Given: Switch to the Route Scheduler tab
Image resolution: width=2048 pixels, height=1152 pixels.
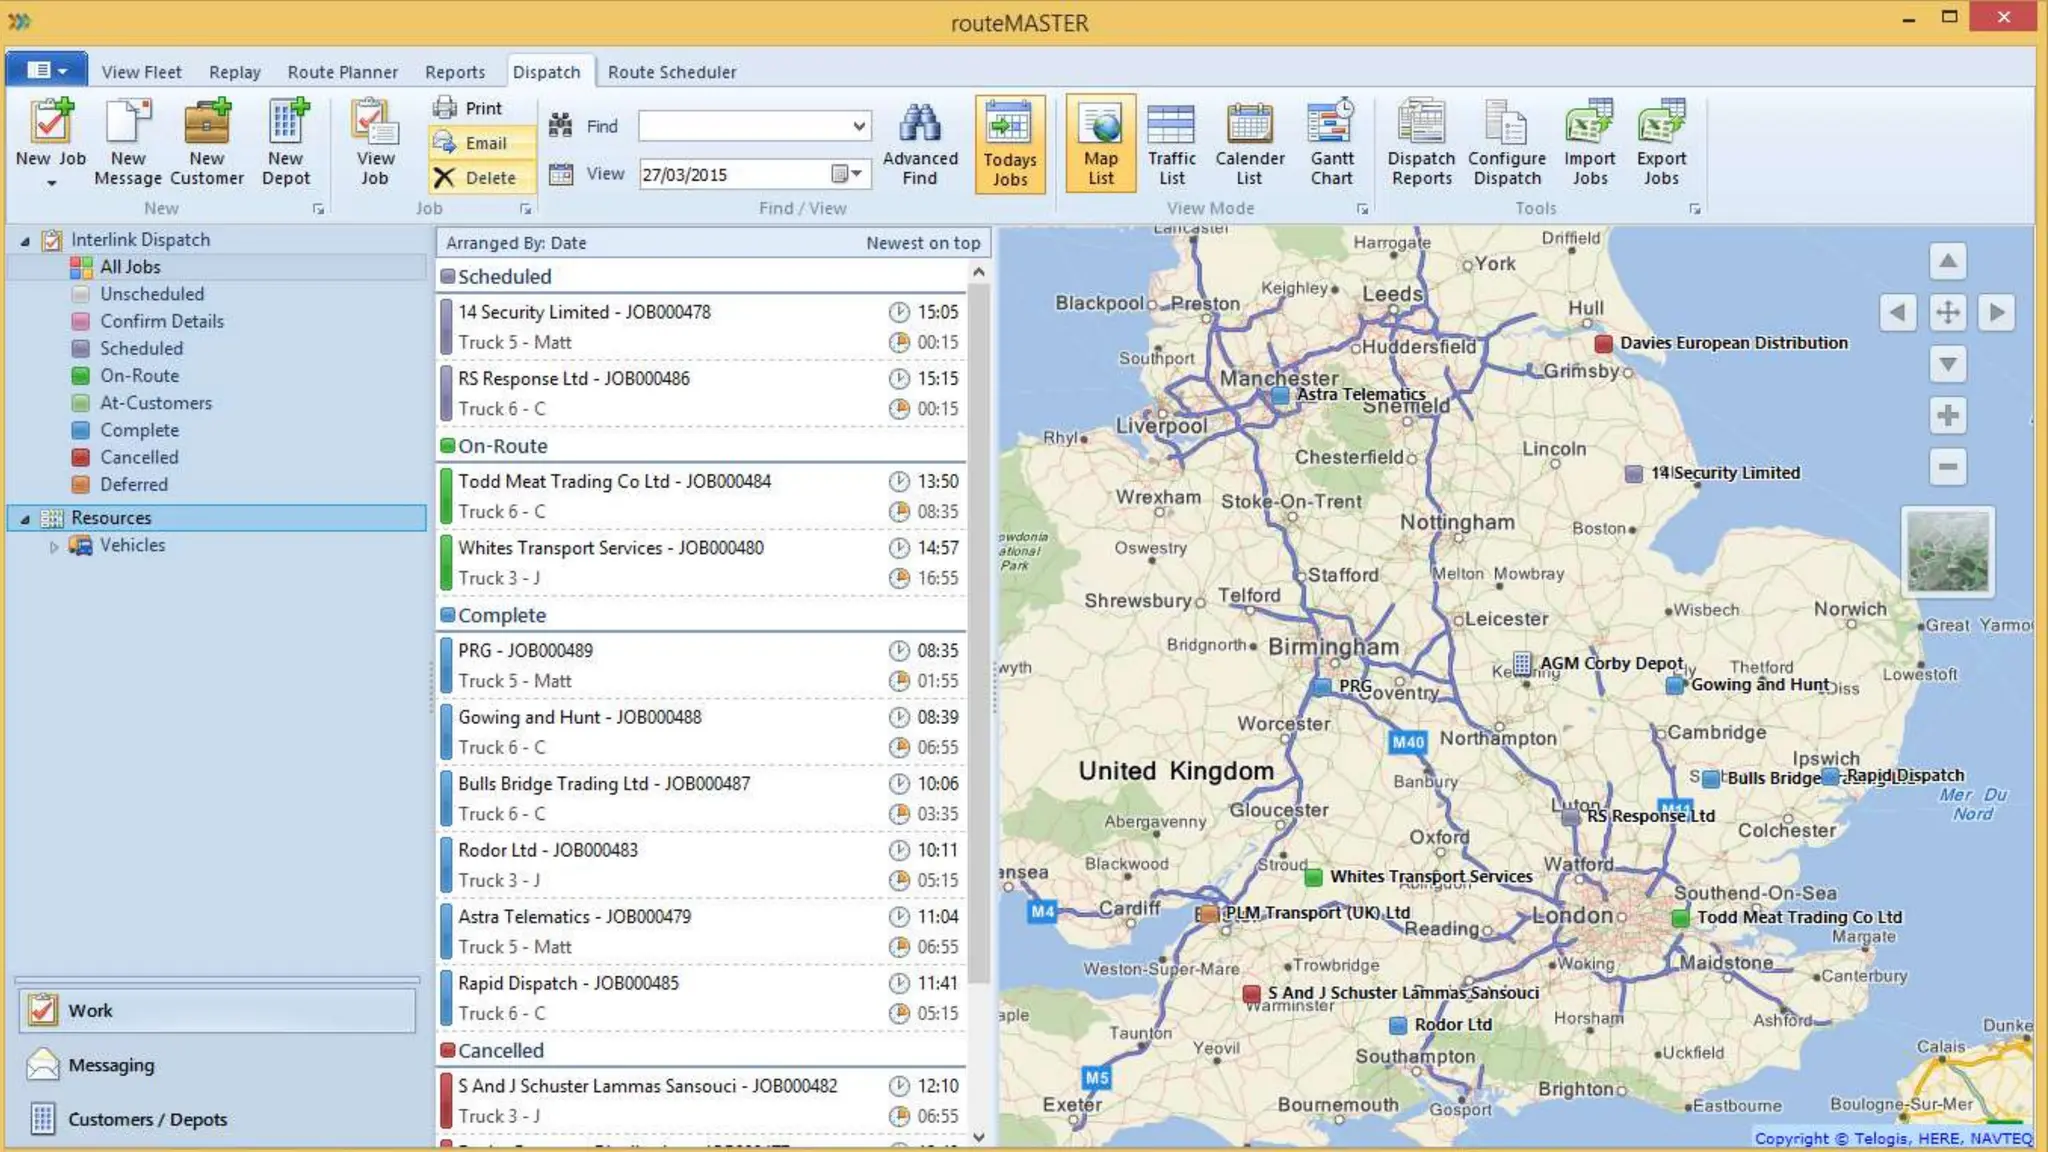Looking at the screenshot, I should [671, 72].
